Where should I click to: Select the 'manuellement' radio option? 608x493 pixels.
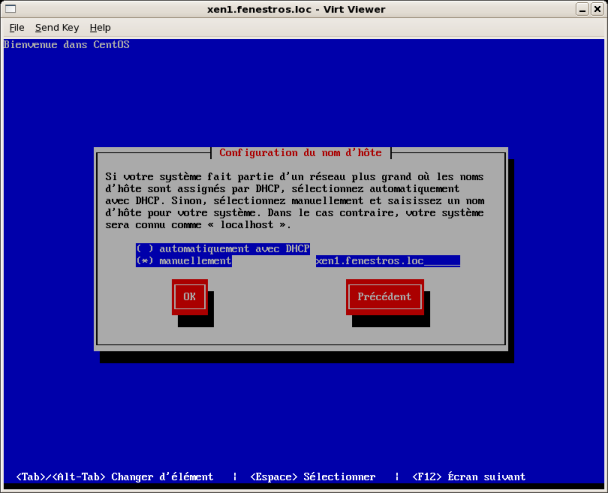(184, 261)
